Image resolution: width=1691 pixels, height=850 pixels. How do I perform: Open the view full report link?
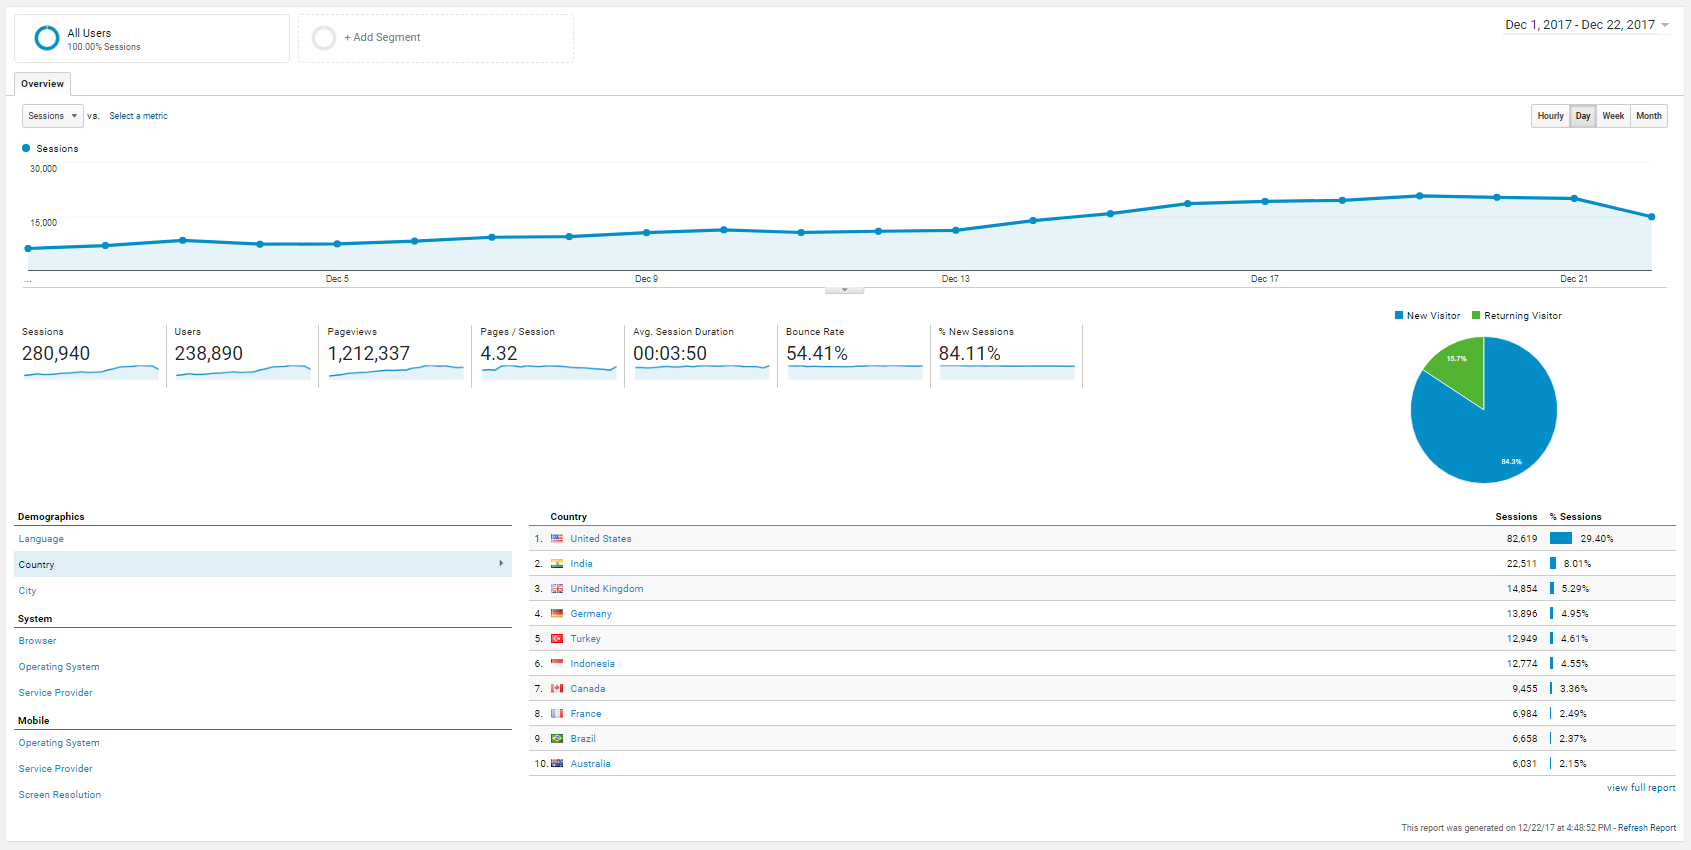click(1641, 788)
